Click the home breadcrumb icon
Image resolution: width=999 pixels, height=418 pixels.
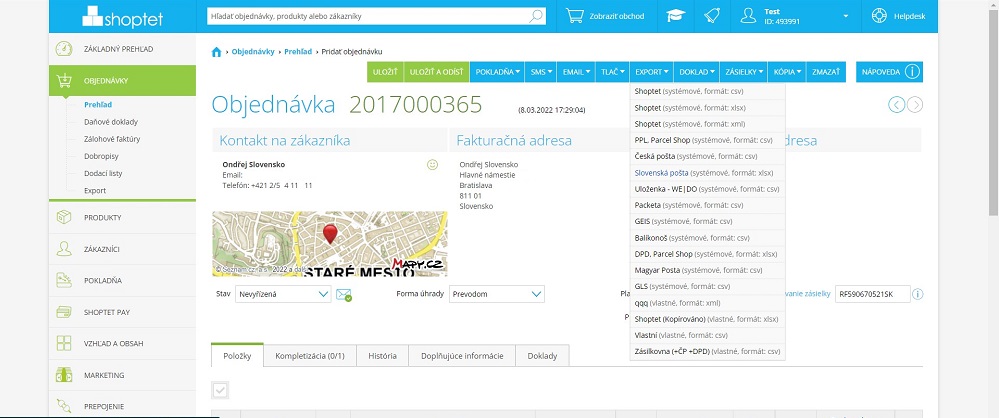(217, 52)
